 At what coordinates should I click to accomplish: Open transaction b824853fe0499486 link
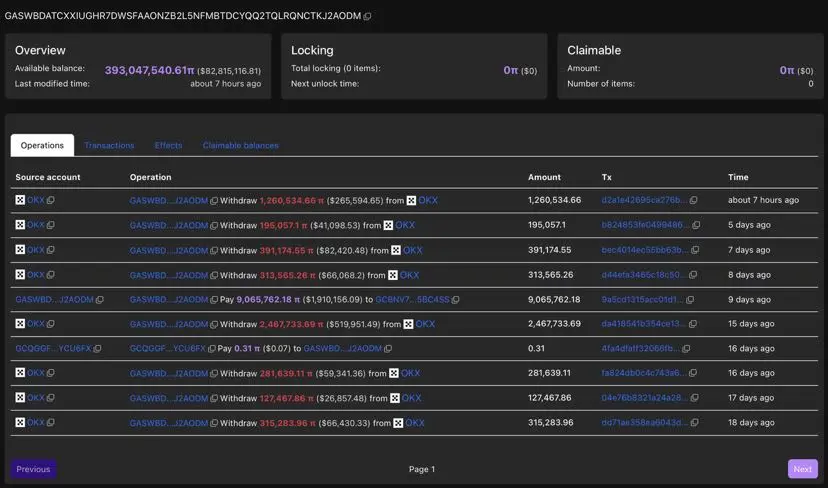643,226
